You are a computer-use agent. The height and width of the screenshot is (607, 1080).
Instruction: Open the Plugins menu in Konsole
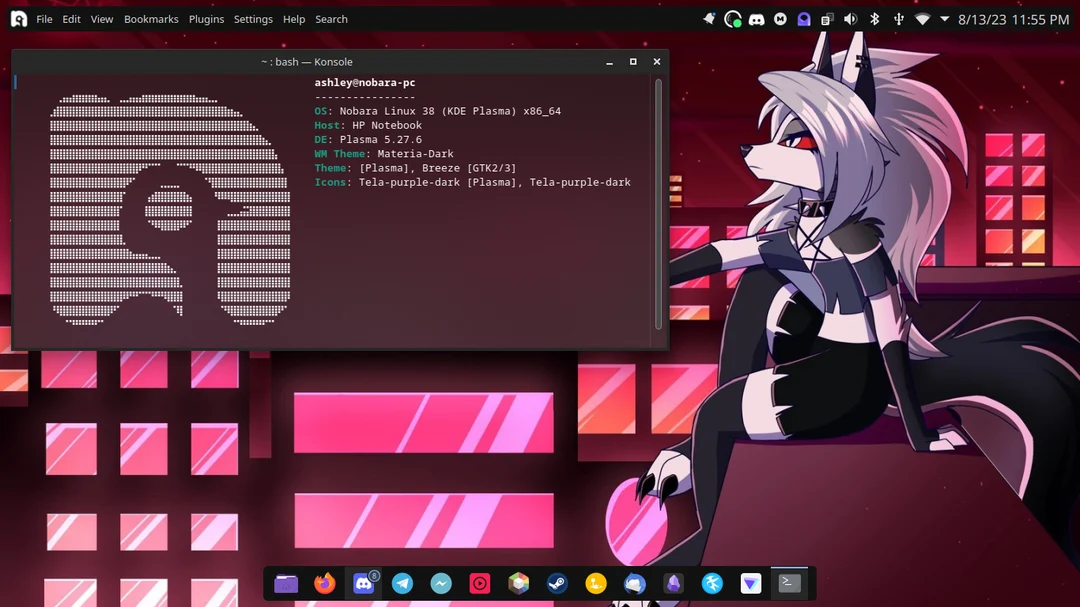(x=206, y=18)
